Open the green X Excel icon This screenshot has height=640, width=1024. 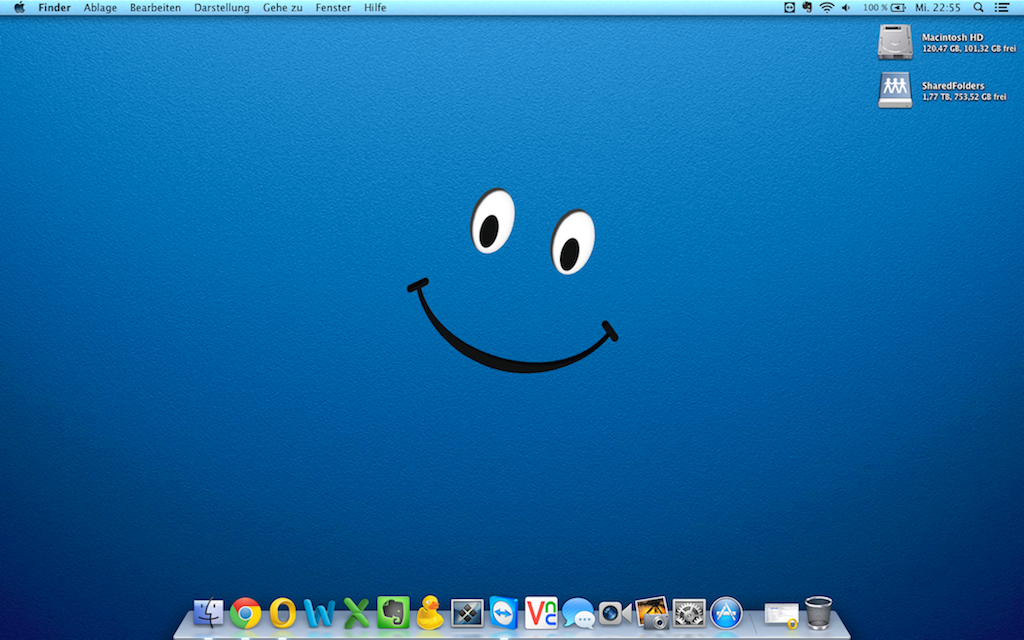[356, 612]
